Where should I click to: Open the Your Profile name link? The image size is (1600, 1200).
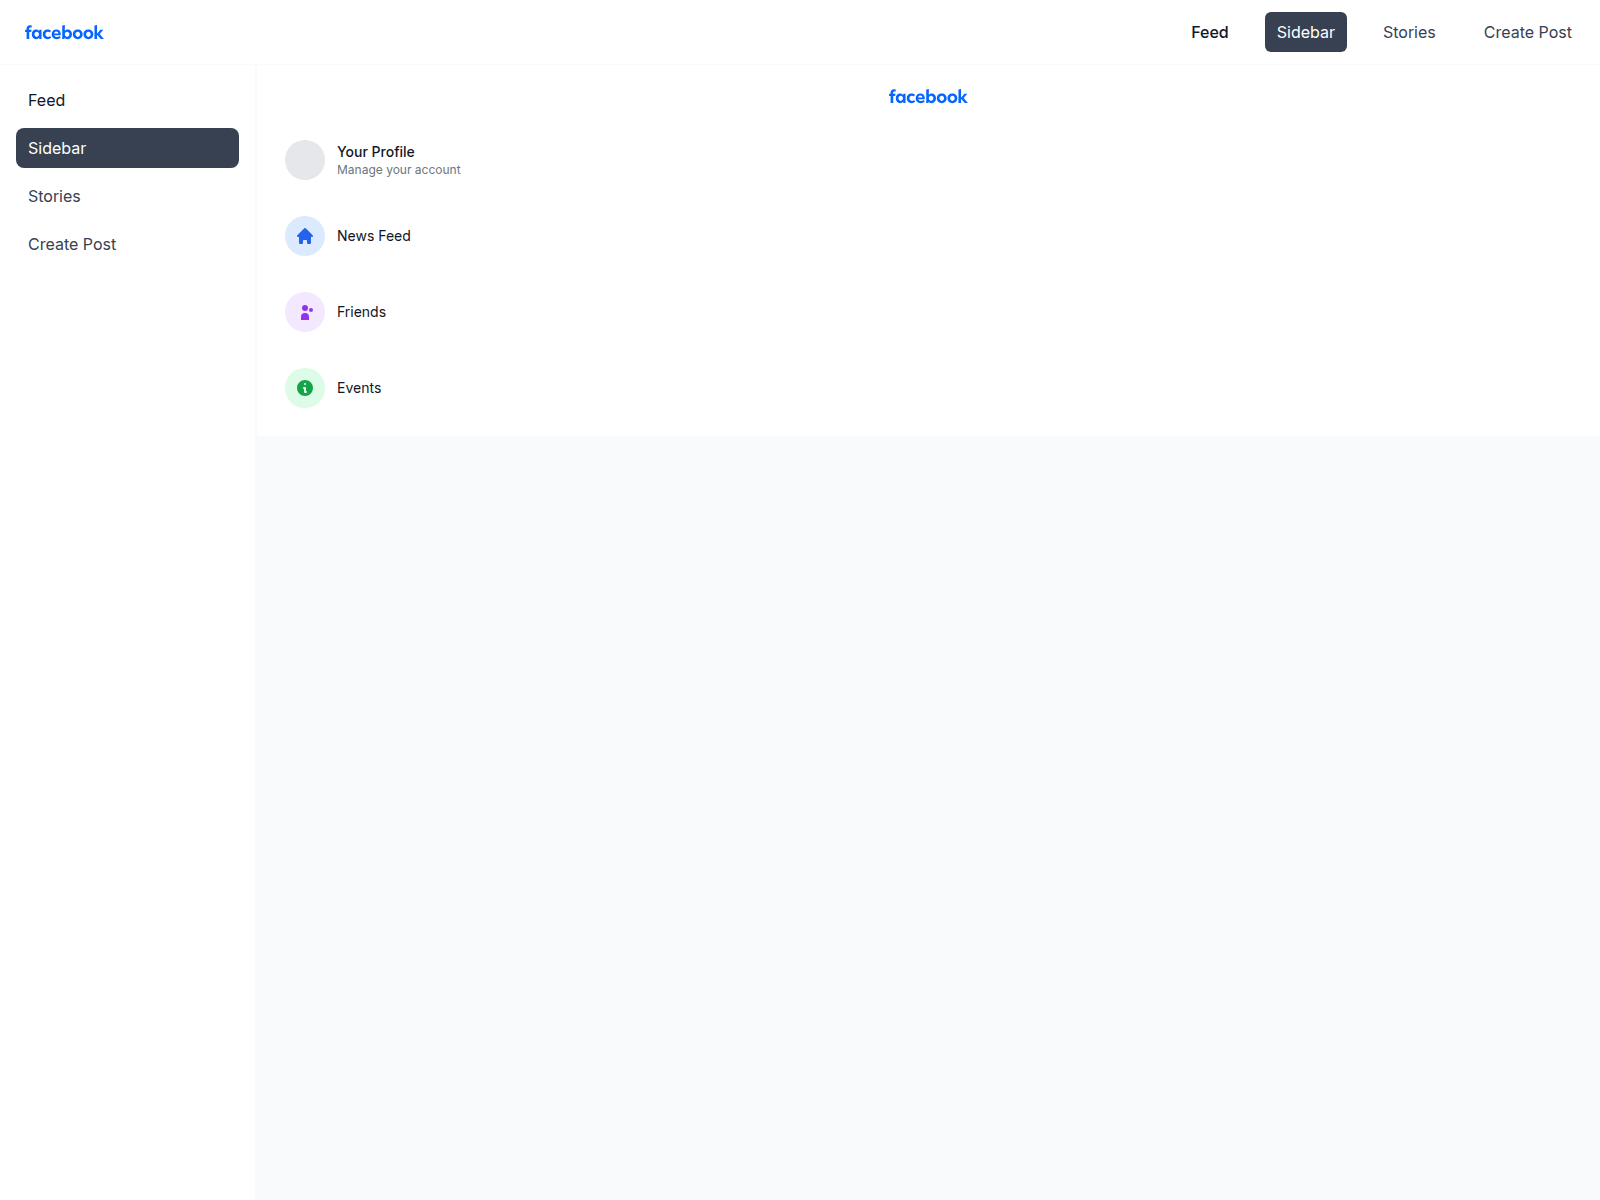point(375,152)
